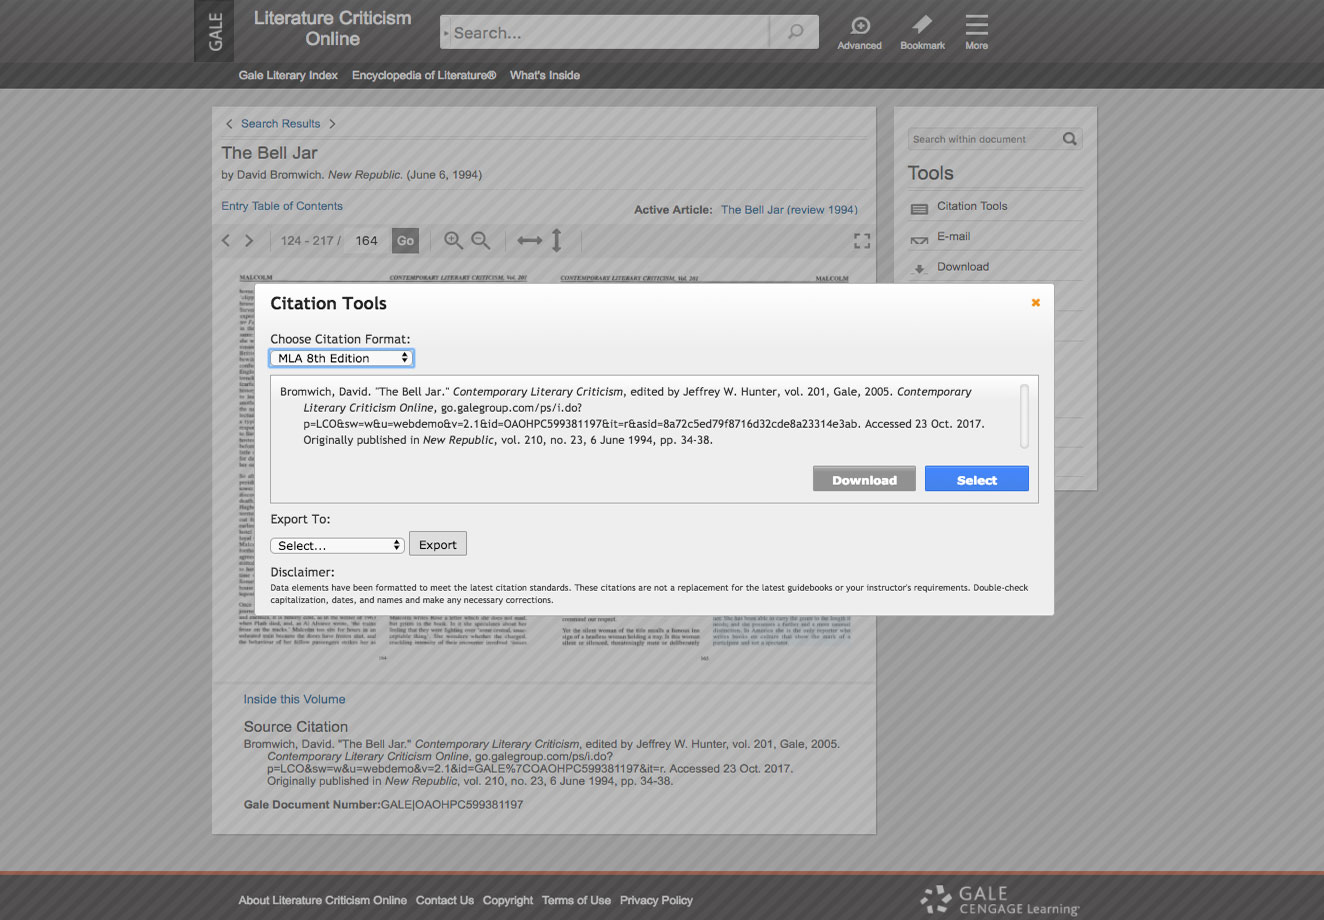Click the citation text scrollbar
Image resolution: width=1324 pixels, height=920 pixels.
(1024, 415)
